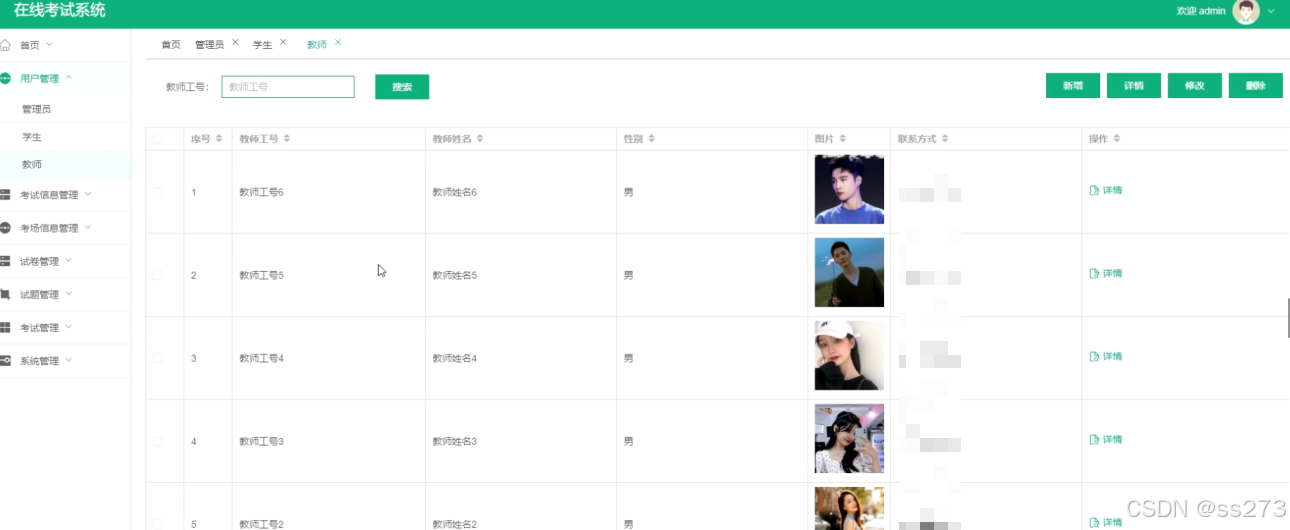This screenshot has width=1290, height=530.
Task: Expand the 考试管理 chevron
Action: pos(69,326)
